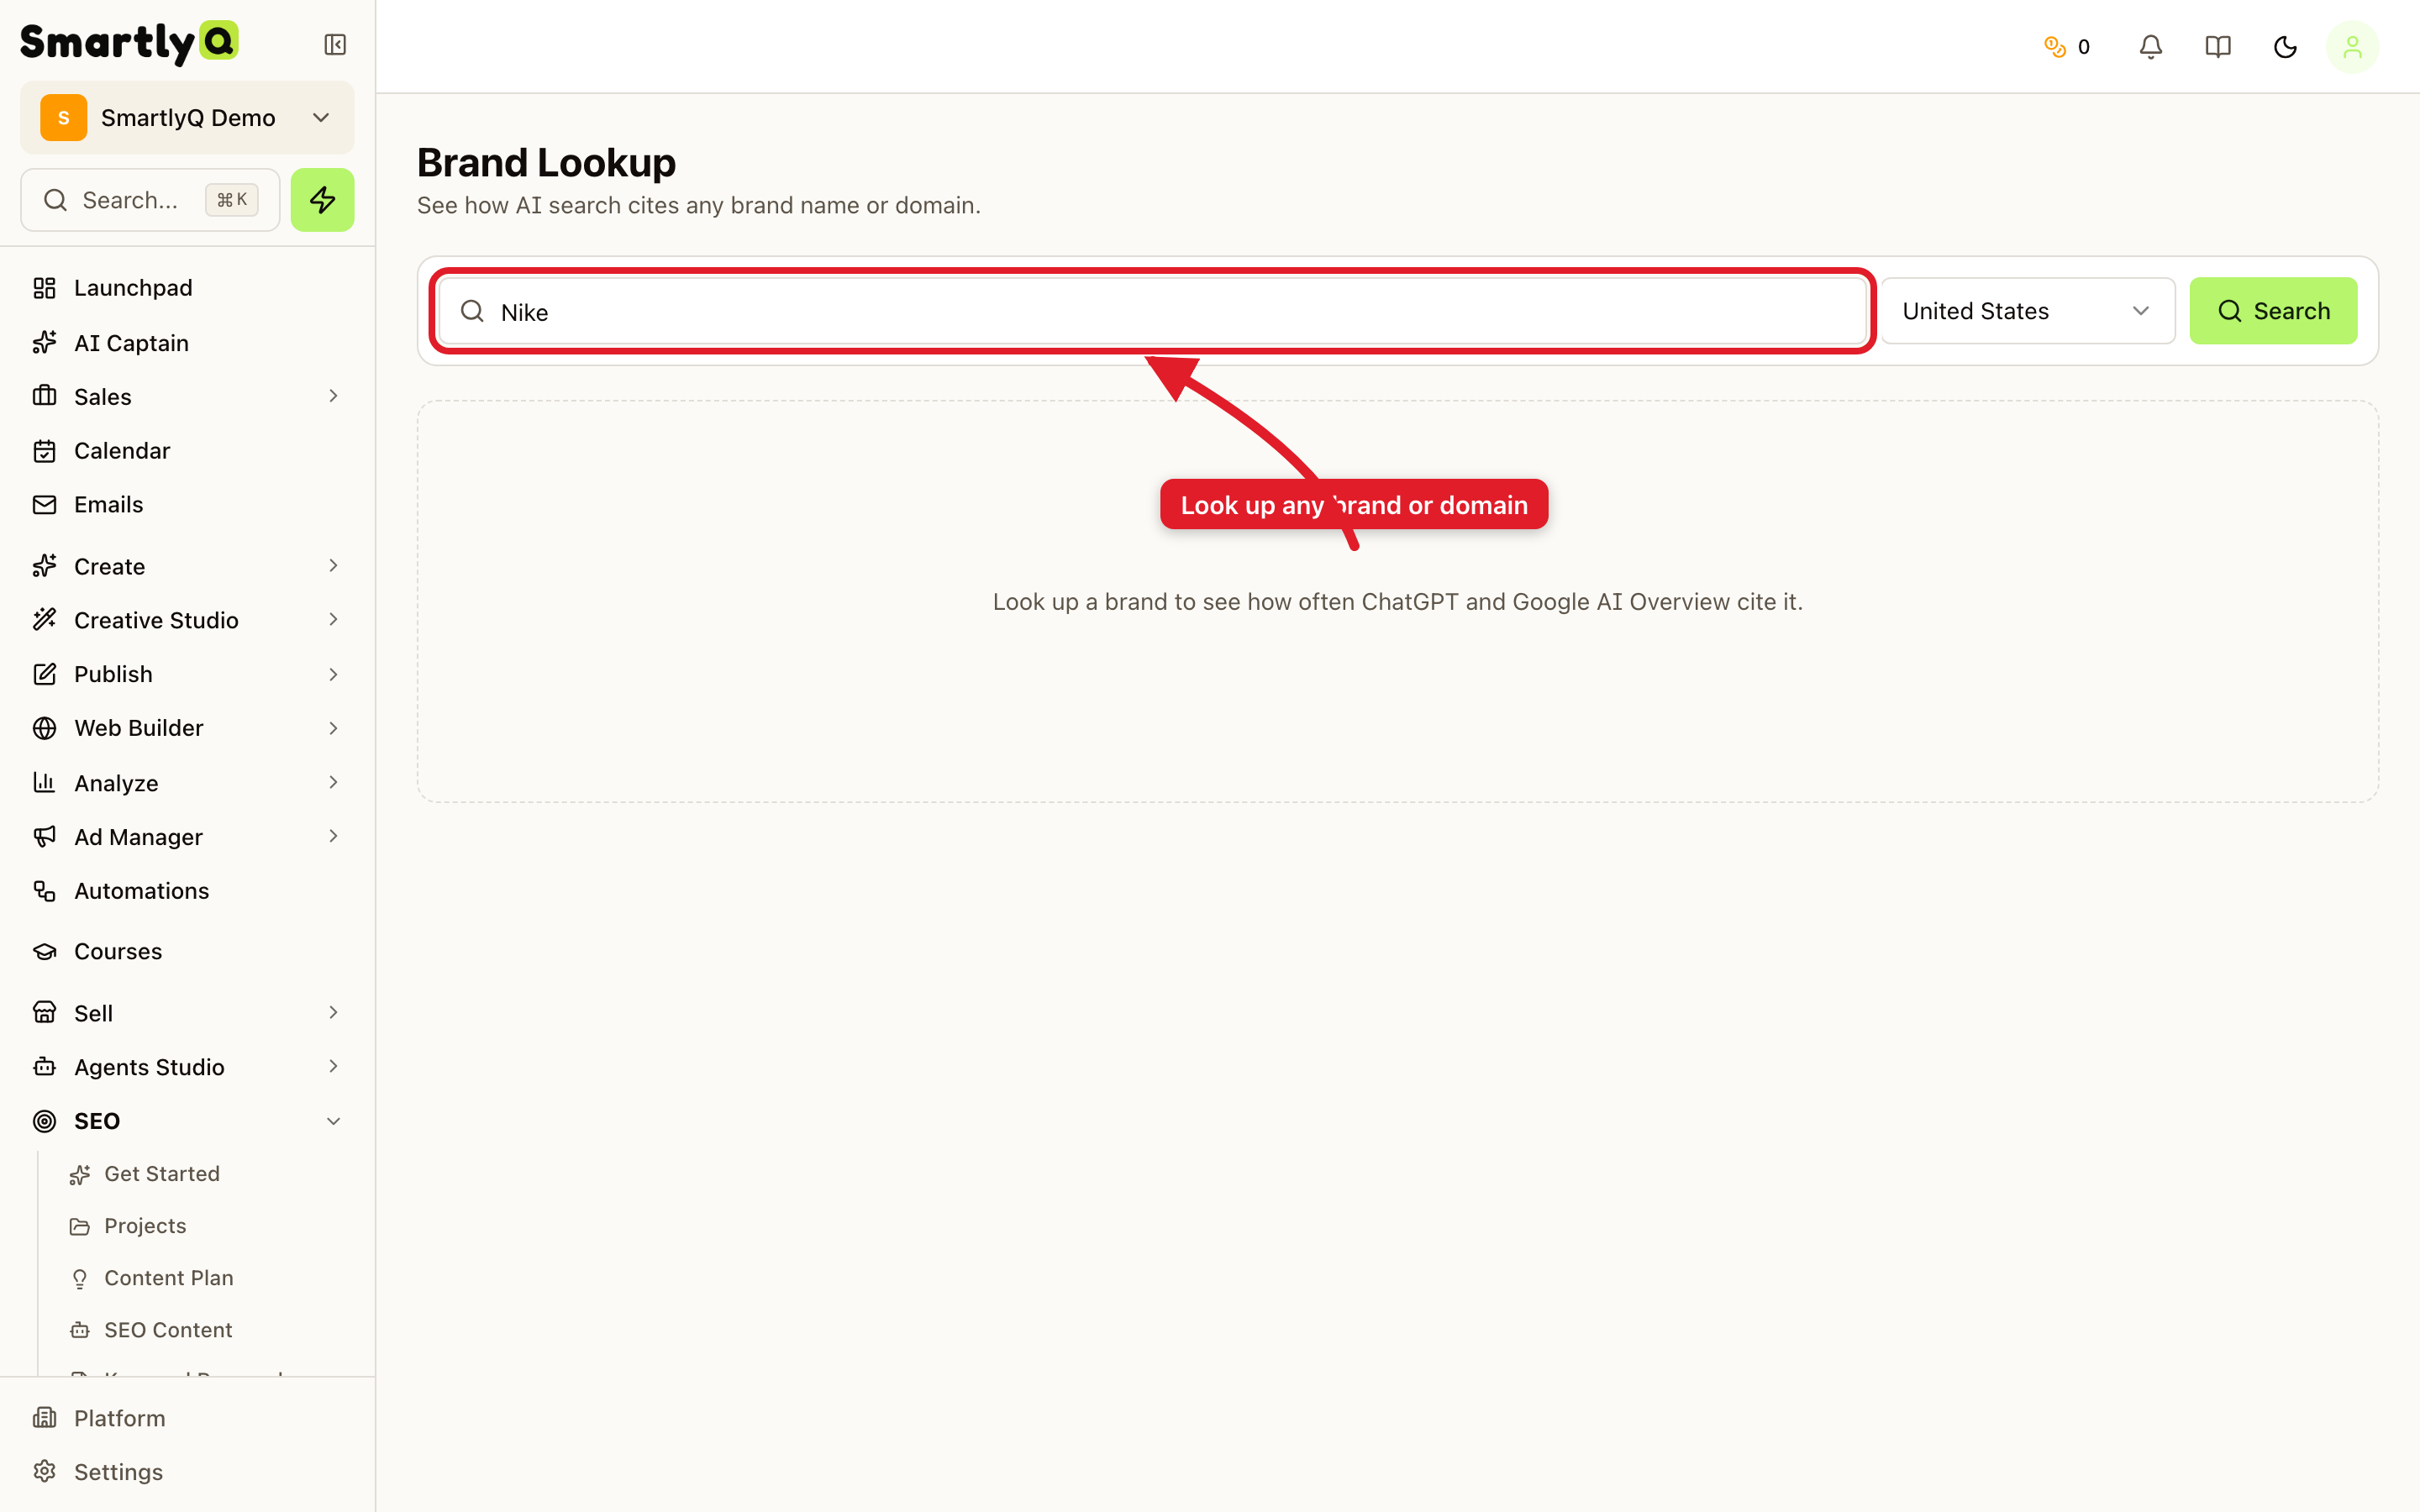Expand Ad Manager chevron
The height and width of the screenshot is (1512, 2420).
tap(333, 836)
